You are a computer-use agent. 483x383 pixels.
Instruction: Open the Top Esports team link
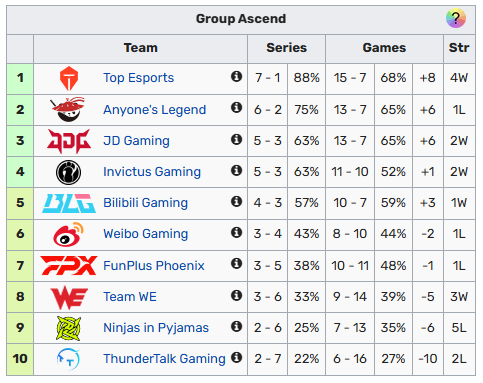(x=139, y=78)
